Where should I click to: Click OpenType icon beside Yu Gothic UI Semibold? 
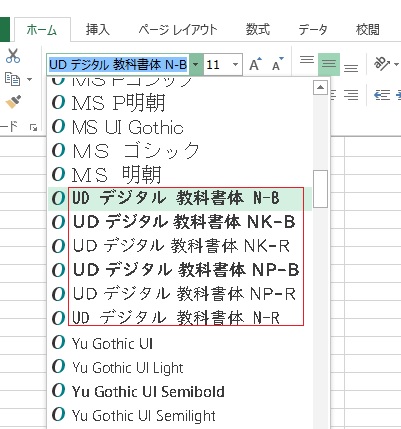point(58,390)
